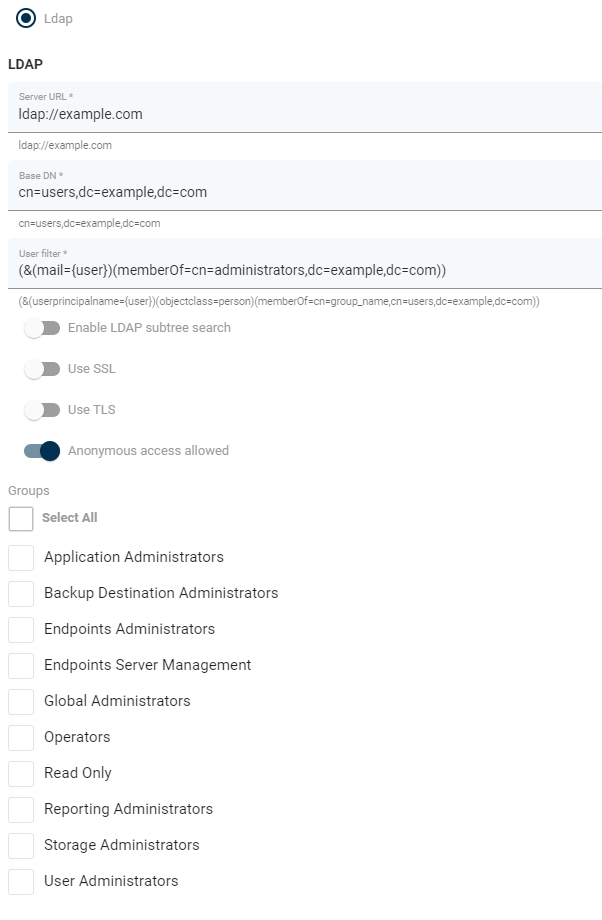Click the Server URL input field
The height and width of the screenshot is (920, 602).
coord(305,114)
